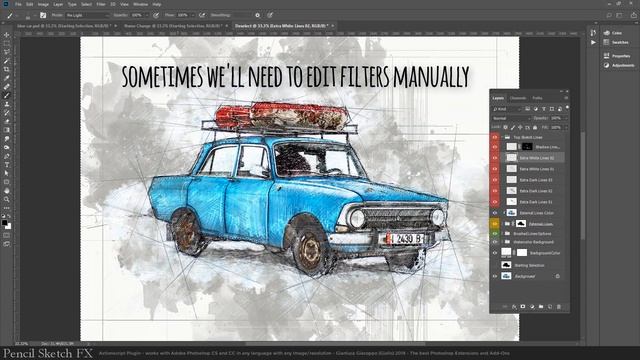Click the foreground color swatch
The height and width of the screenshot is (360, 640).
pos(4,223)
